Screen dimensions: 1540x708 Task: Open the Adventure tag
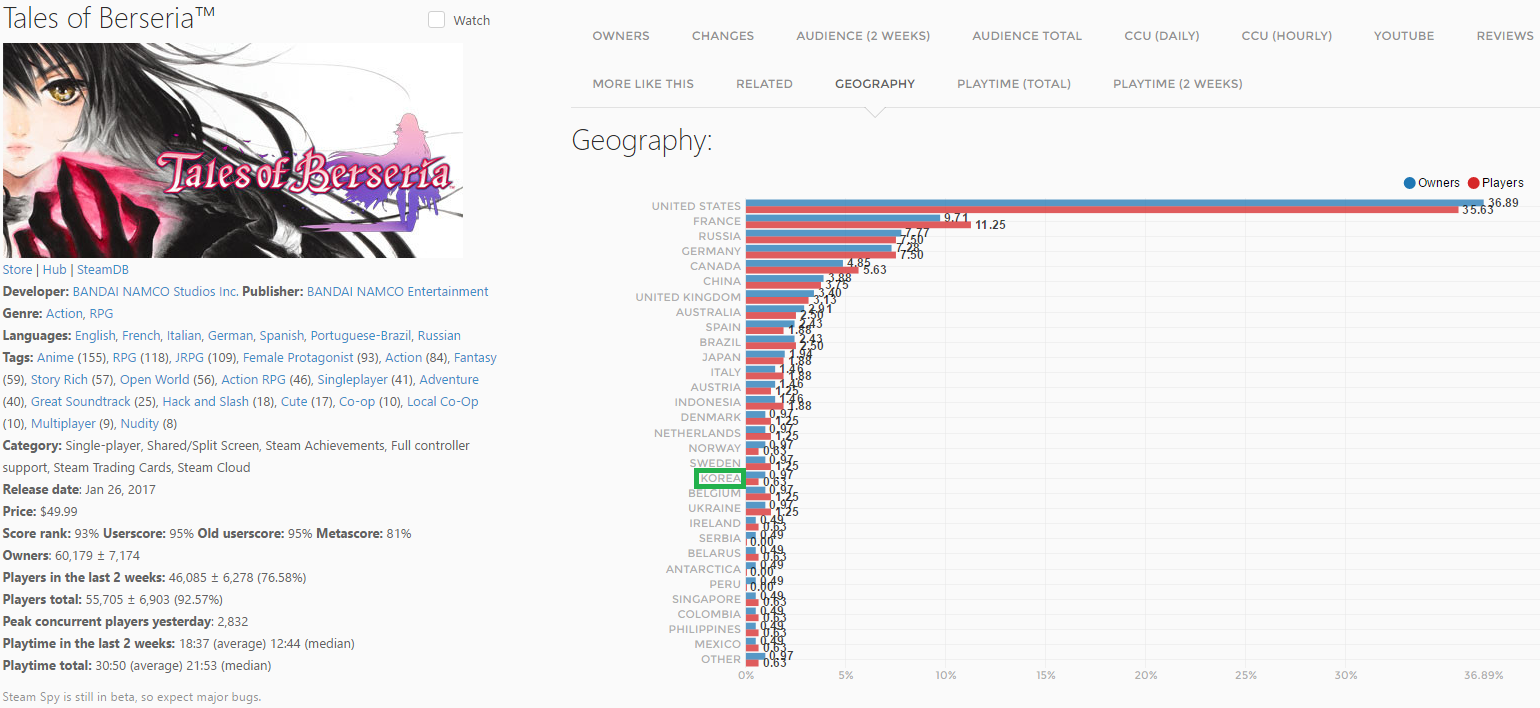point(449,380)
